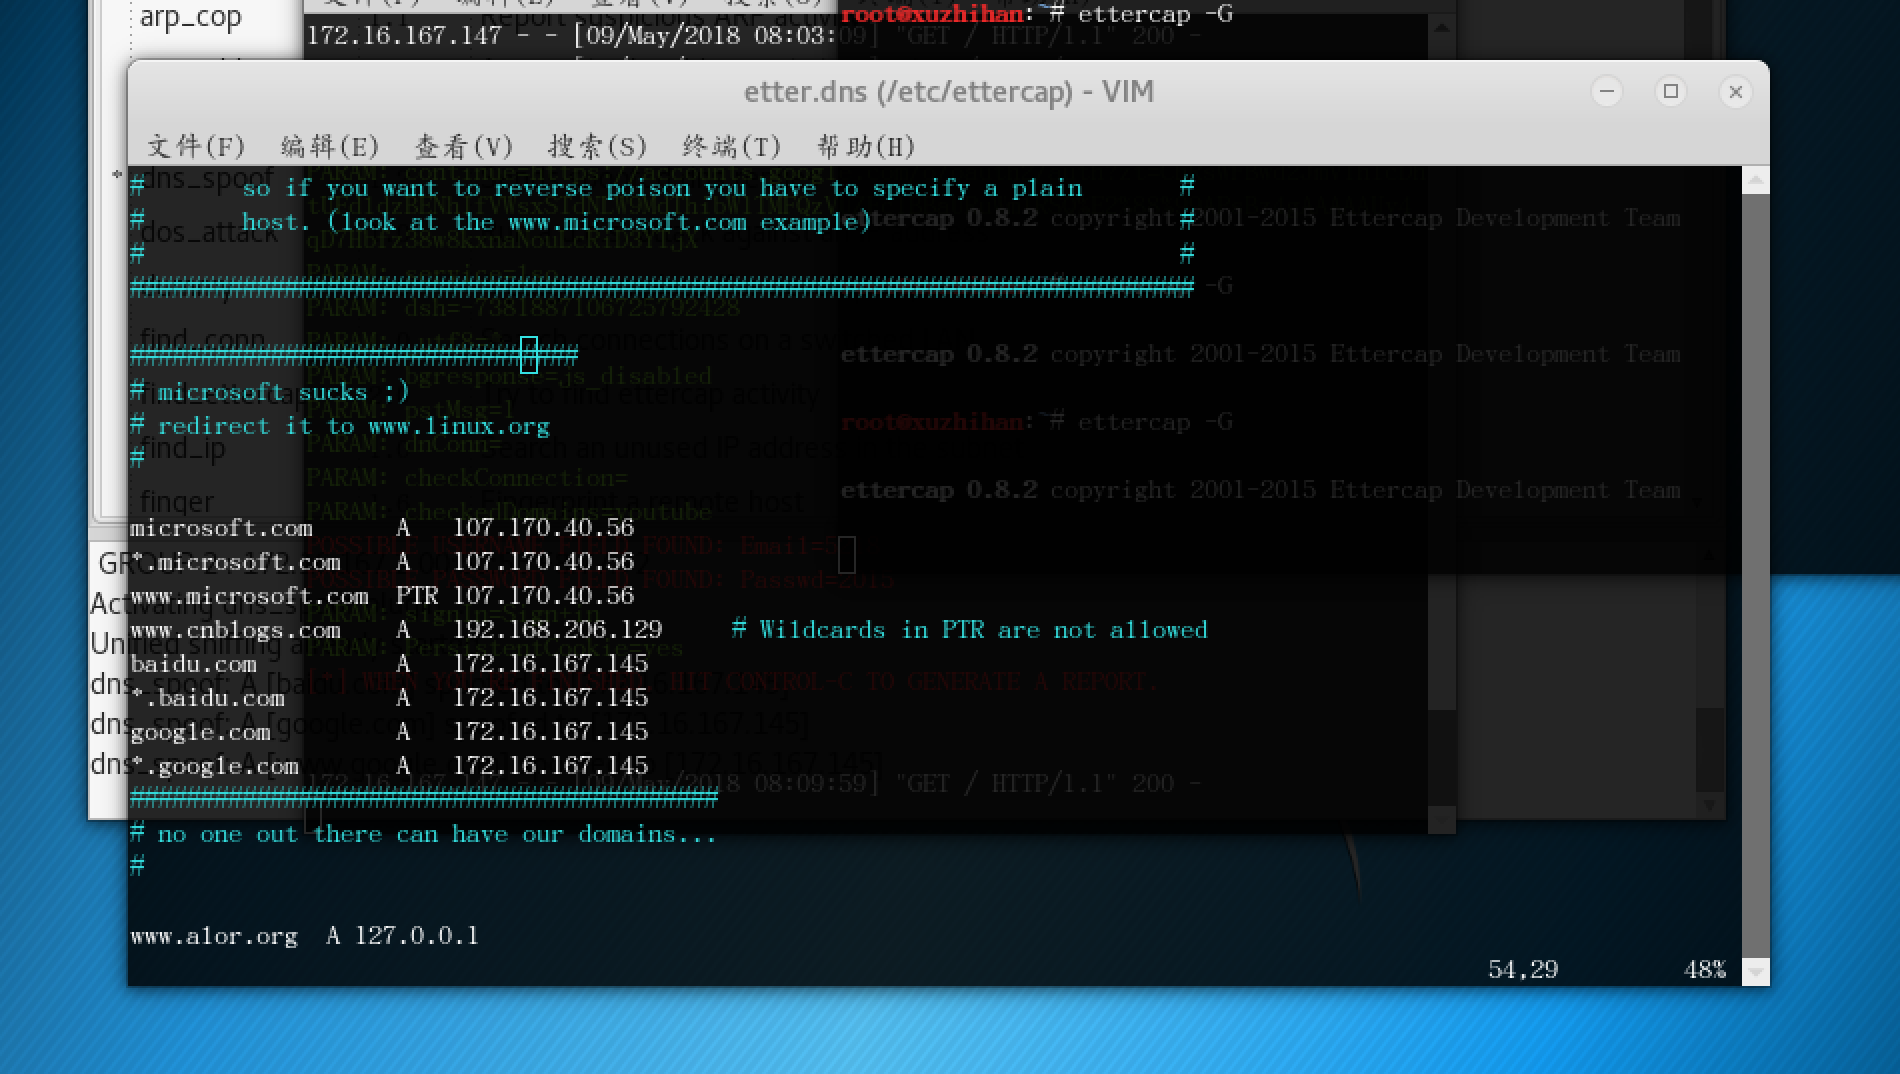Screen dimensions: 1900x1074
Task: Minimize the etter.dns VIM window
Action: 1607,92
